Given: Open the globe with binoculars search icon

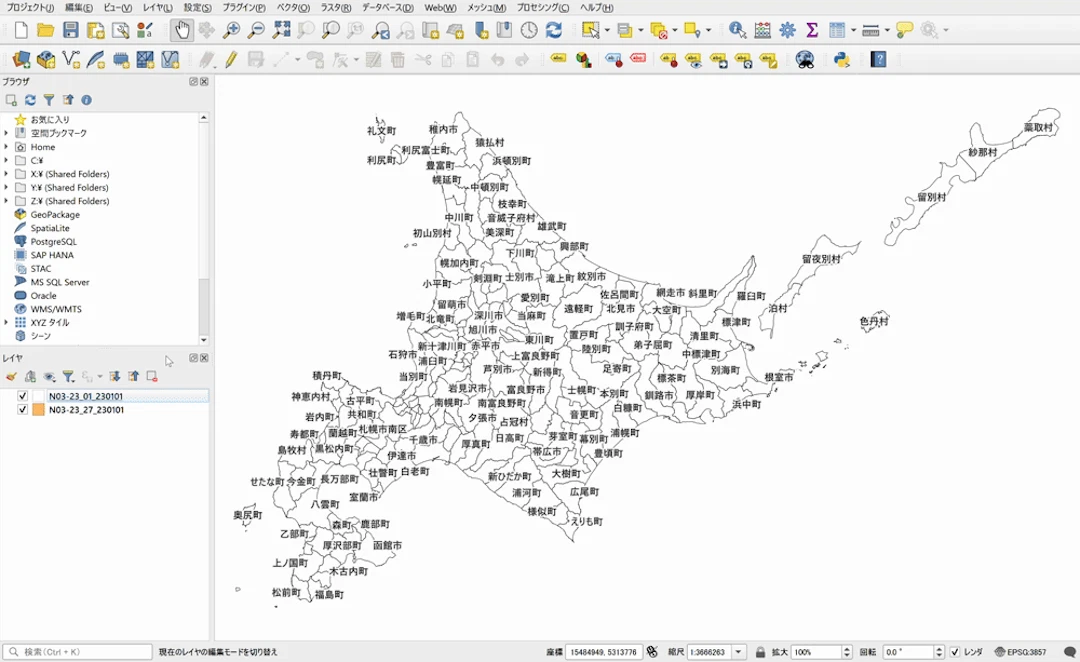Looking at the screenshot, I should click(804, 60).
